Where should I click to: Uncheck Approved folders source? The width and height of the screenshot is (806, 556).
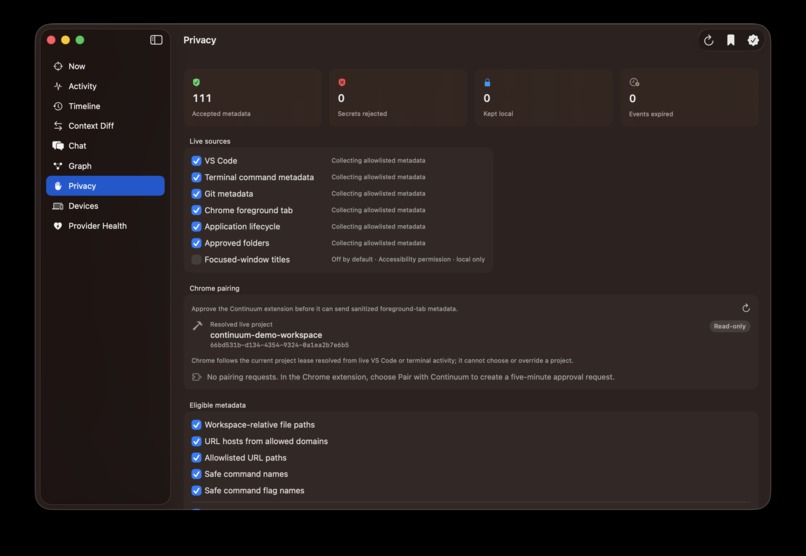pyautogui.click(x=196, y=243)
